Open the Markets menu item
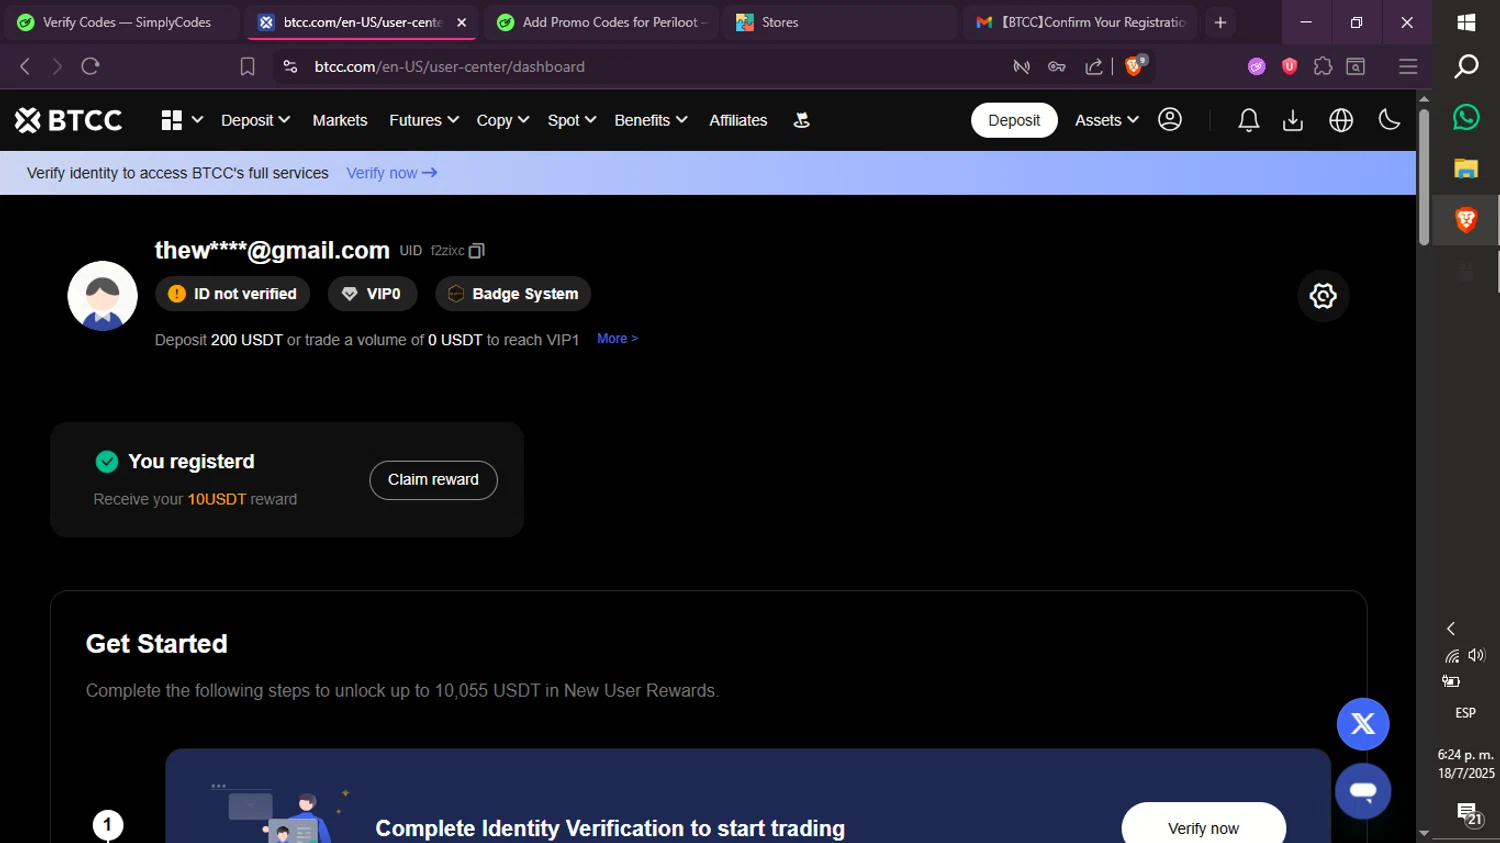1500x843 pixels. tap(340, 120)
